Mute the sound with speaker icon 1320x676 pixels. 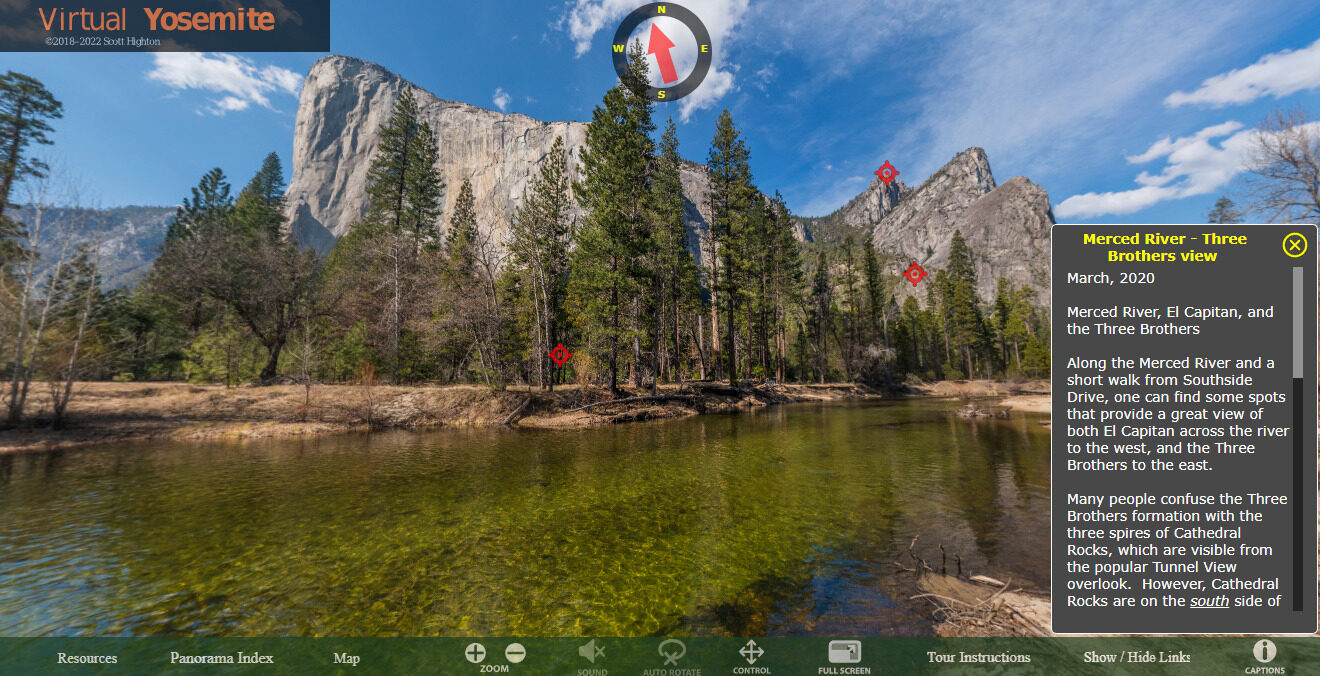tap(592, 653)
